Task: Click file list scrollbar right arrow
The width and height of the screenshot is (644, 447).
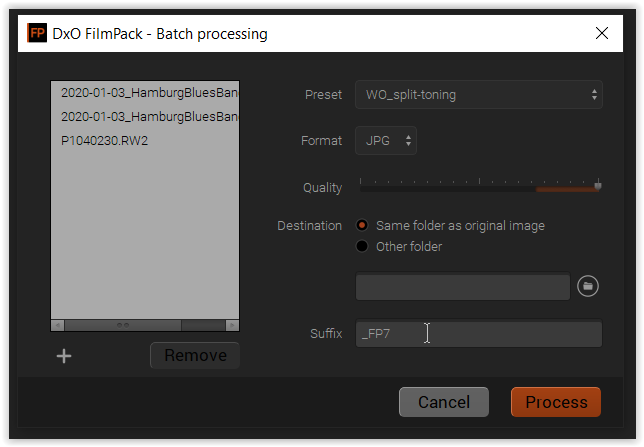Action: point(232,325)
